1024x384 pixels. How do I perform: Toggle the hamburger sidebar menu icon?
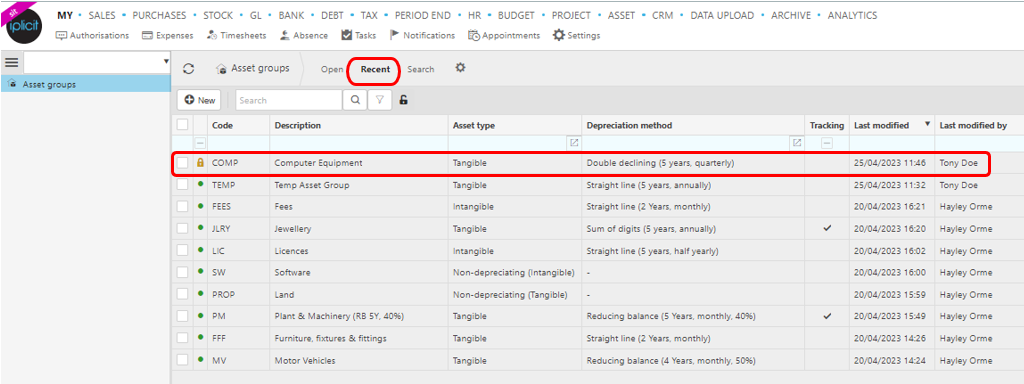click(x=11, y=63)
